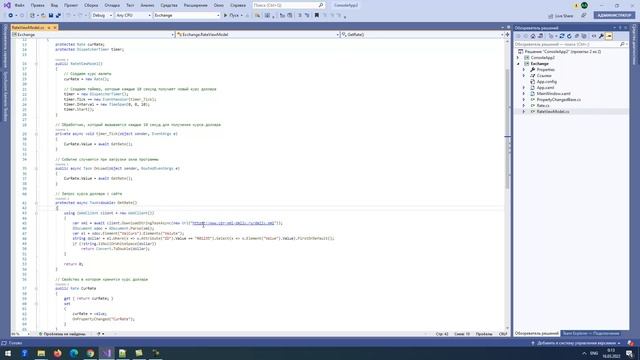Open the Exchange.RateViewModel type dropdown

click(258, 35)
